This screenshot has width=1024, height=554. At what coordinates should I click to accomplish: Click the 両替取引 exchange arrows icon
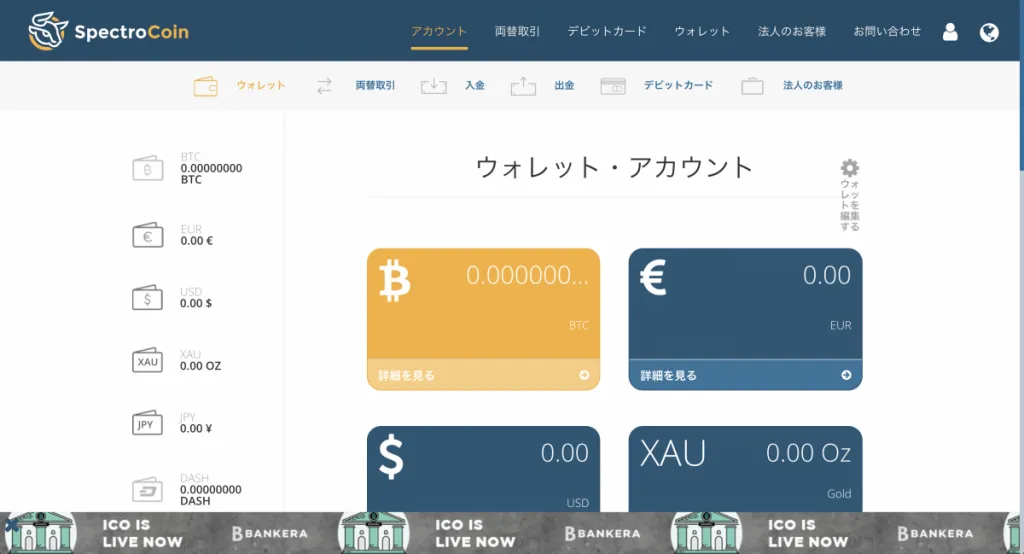325,86
